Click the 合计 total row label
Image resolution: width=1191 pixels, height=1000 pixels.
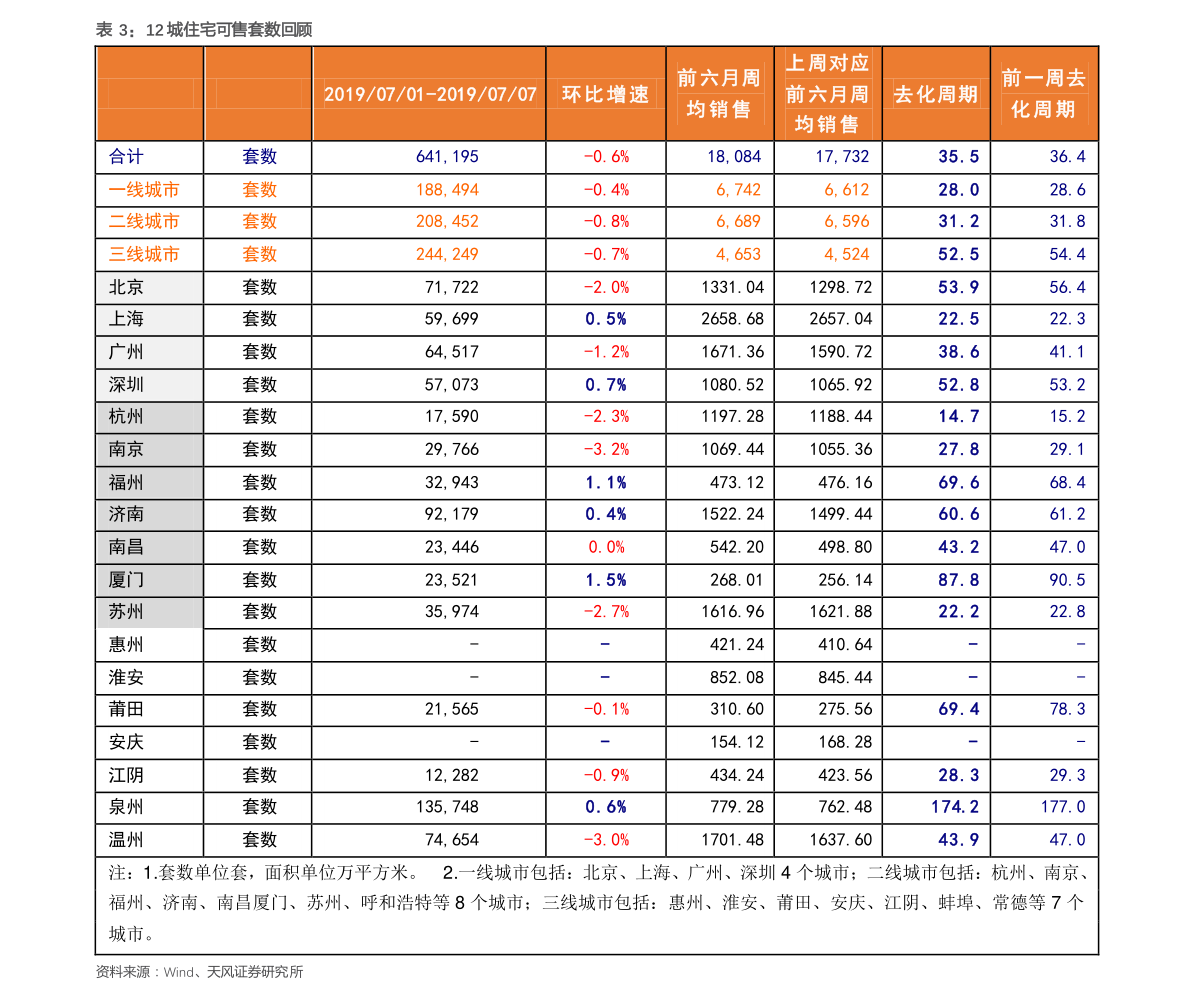coord(127,157)
